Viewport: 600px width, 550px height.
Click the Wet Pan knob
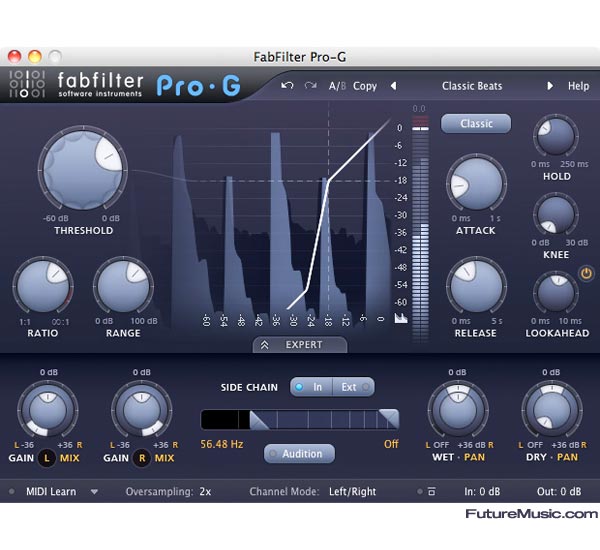coord(458,411)
